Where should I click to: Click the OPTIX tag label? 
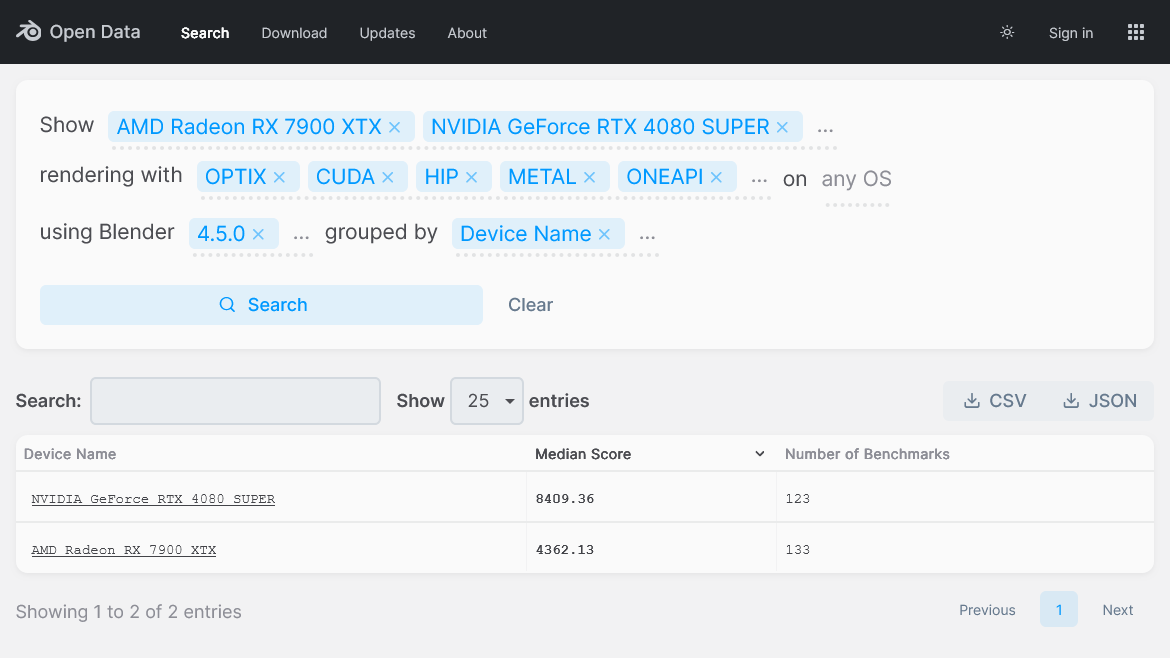(235, 177)
